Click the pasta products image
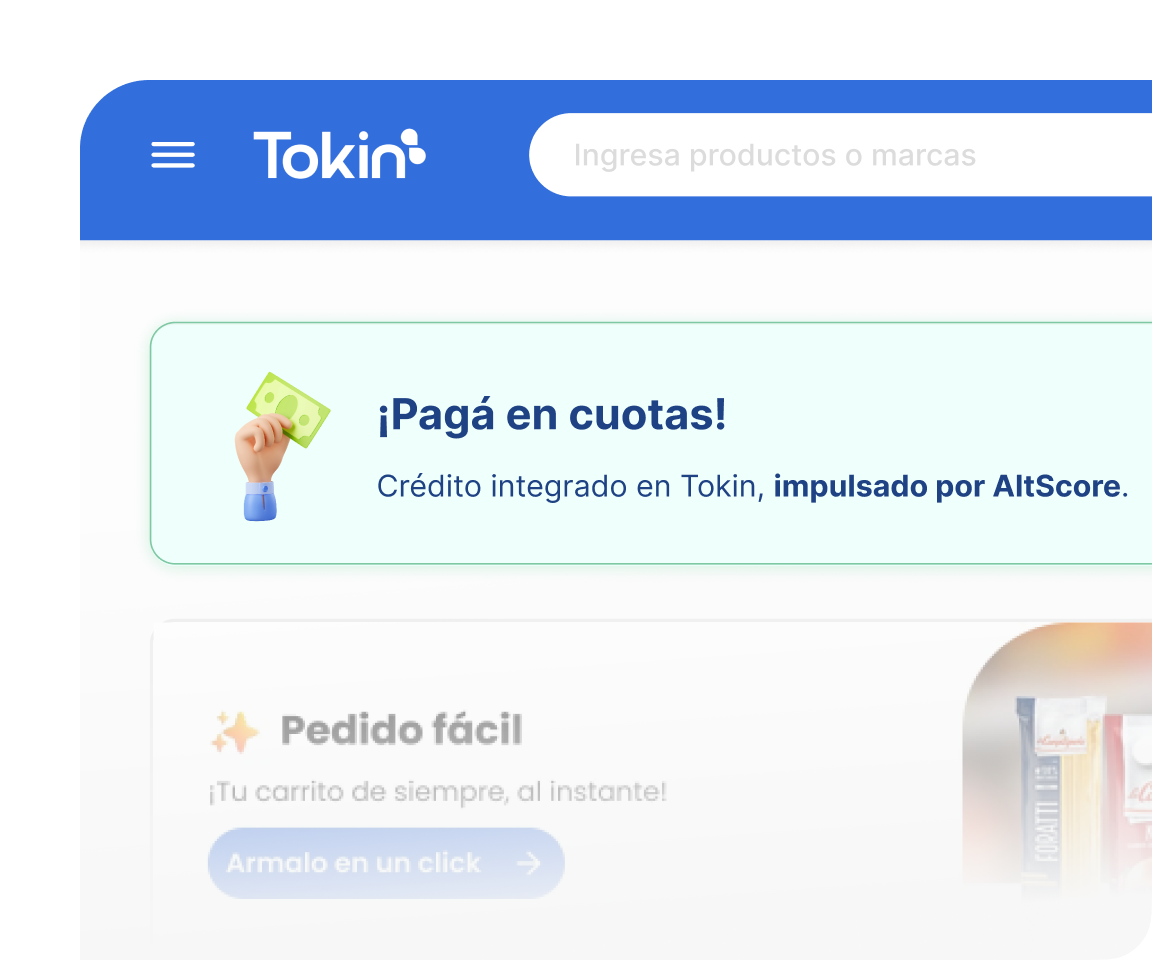Image resolution: width=1152 pixels, height=960 pixels. (x=1057, y=757)
